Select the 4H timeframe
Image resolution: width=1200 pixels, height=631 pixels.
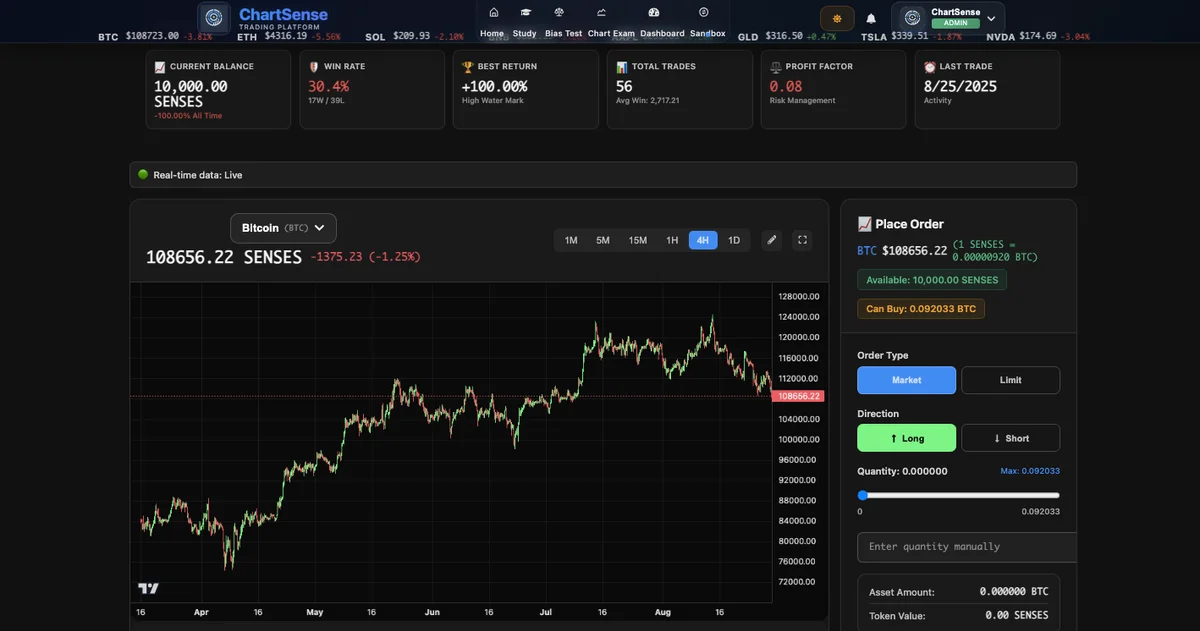pyautogui.click(x=703, y=240)
